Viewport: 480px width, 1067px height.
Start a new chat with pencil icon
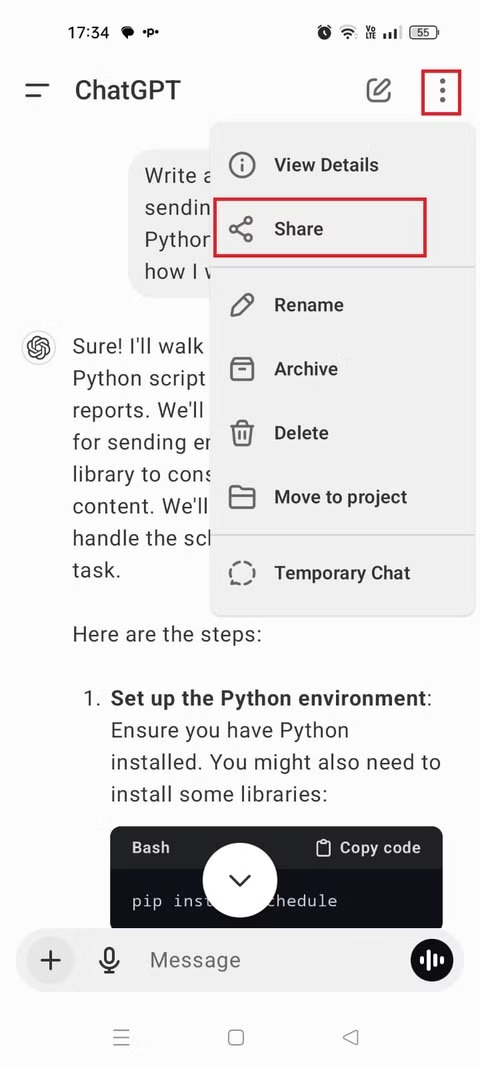(379, 90)
